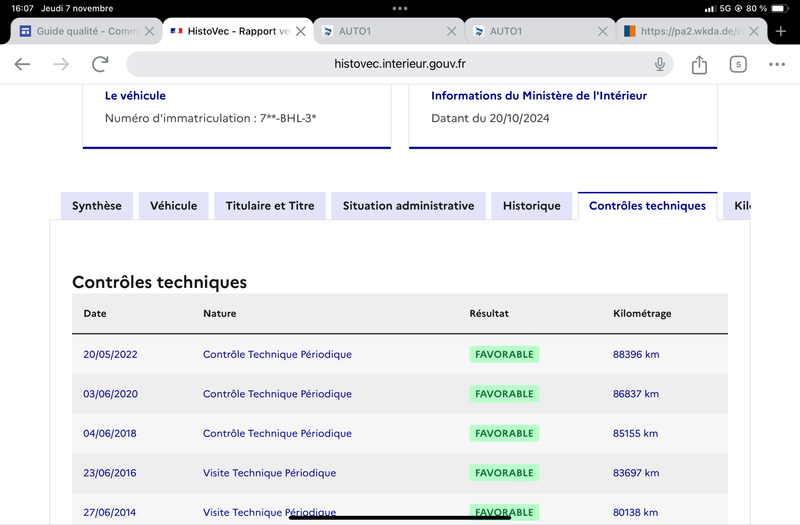This screenshot has width=800, height=525.
Task: Click FAVORABLE badge for 20/05/2022
Action: [x=504, y=354]
